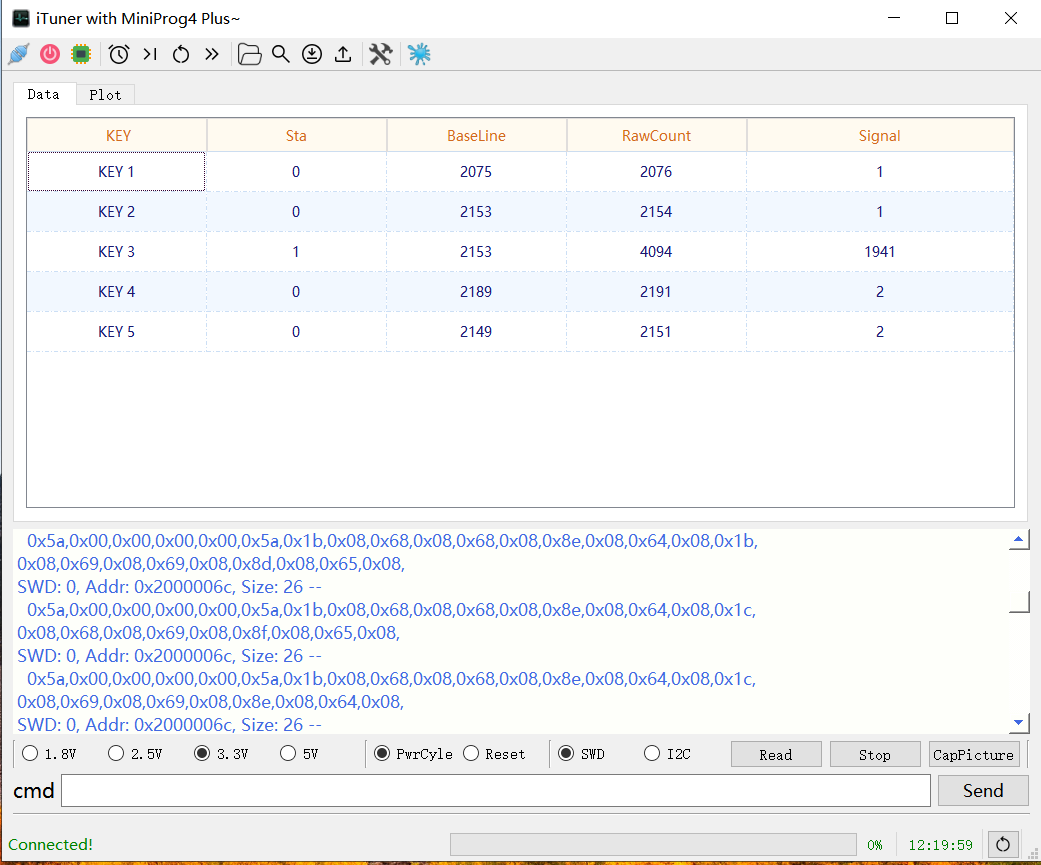Click the KEY column header
This screenshot has height=865, width=1041.
(117, 135)
